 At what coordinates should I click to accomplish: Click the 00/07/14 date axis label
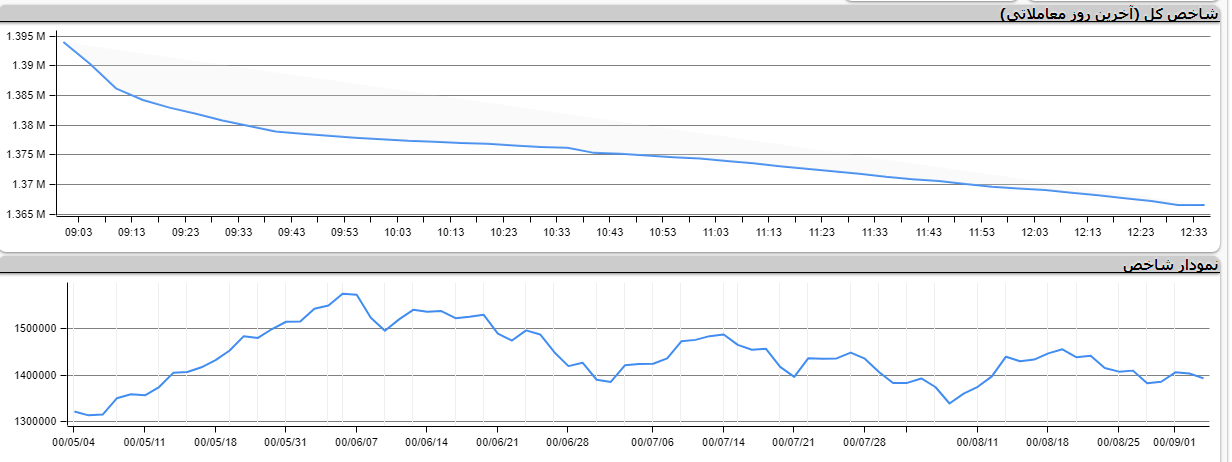click(722, 441)
